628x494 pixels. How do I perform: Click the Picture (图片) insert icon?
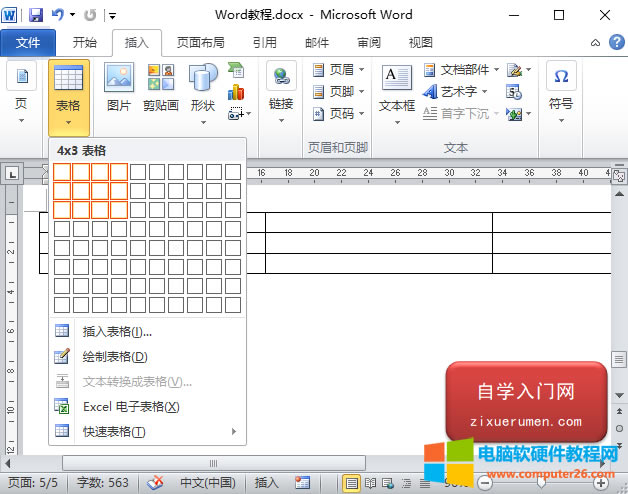click(119, 85)
